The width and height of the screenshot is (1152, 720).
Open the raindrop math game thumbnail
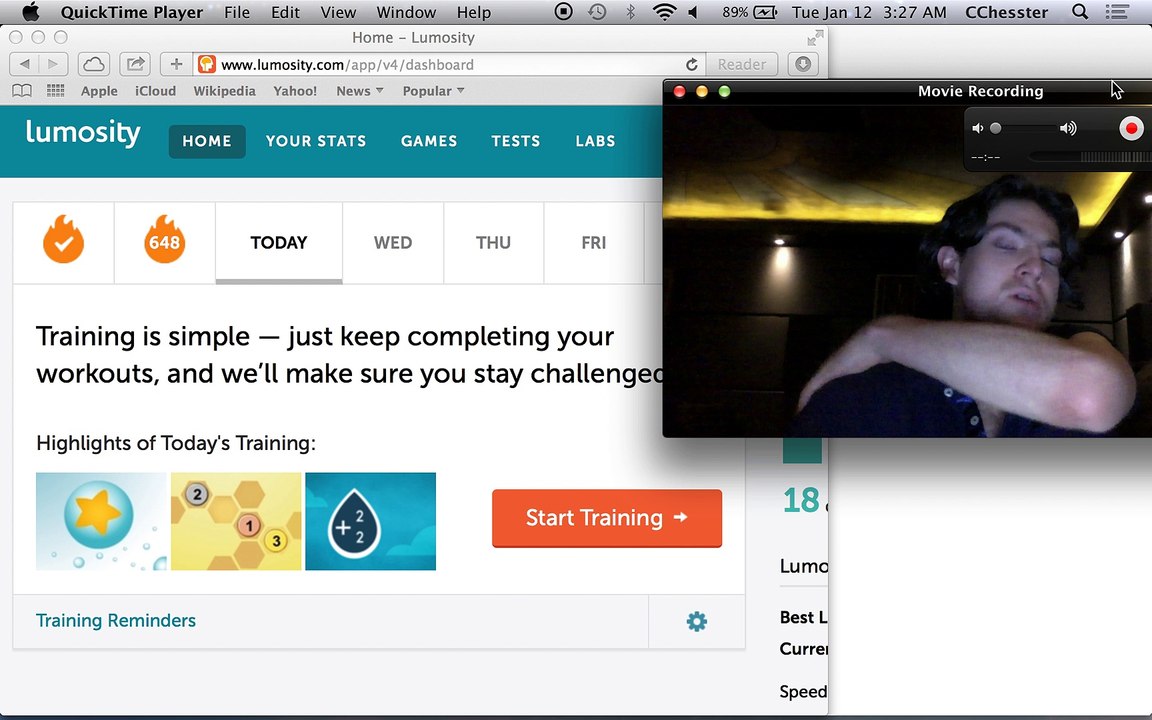(x=370, y=521)
